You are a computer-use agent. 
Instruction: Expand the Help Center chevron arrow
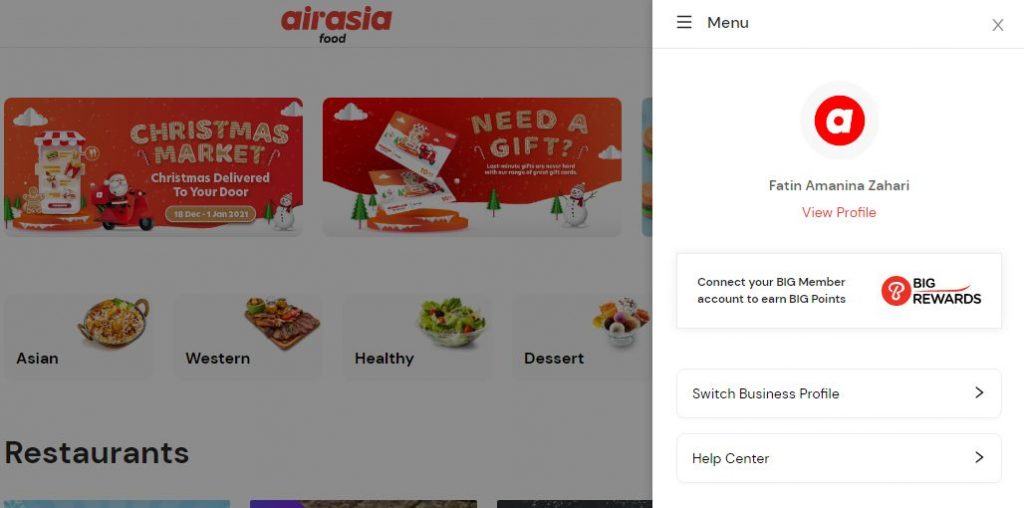[x=979, y=457]
